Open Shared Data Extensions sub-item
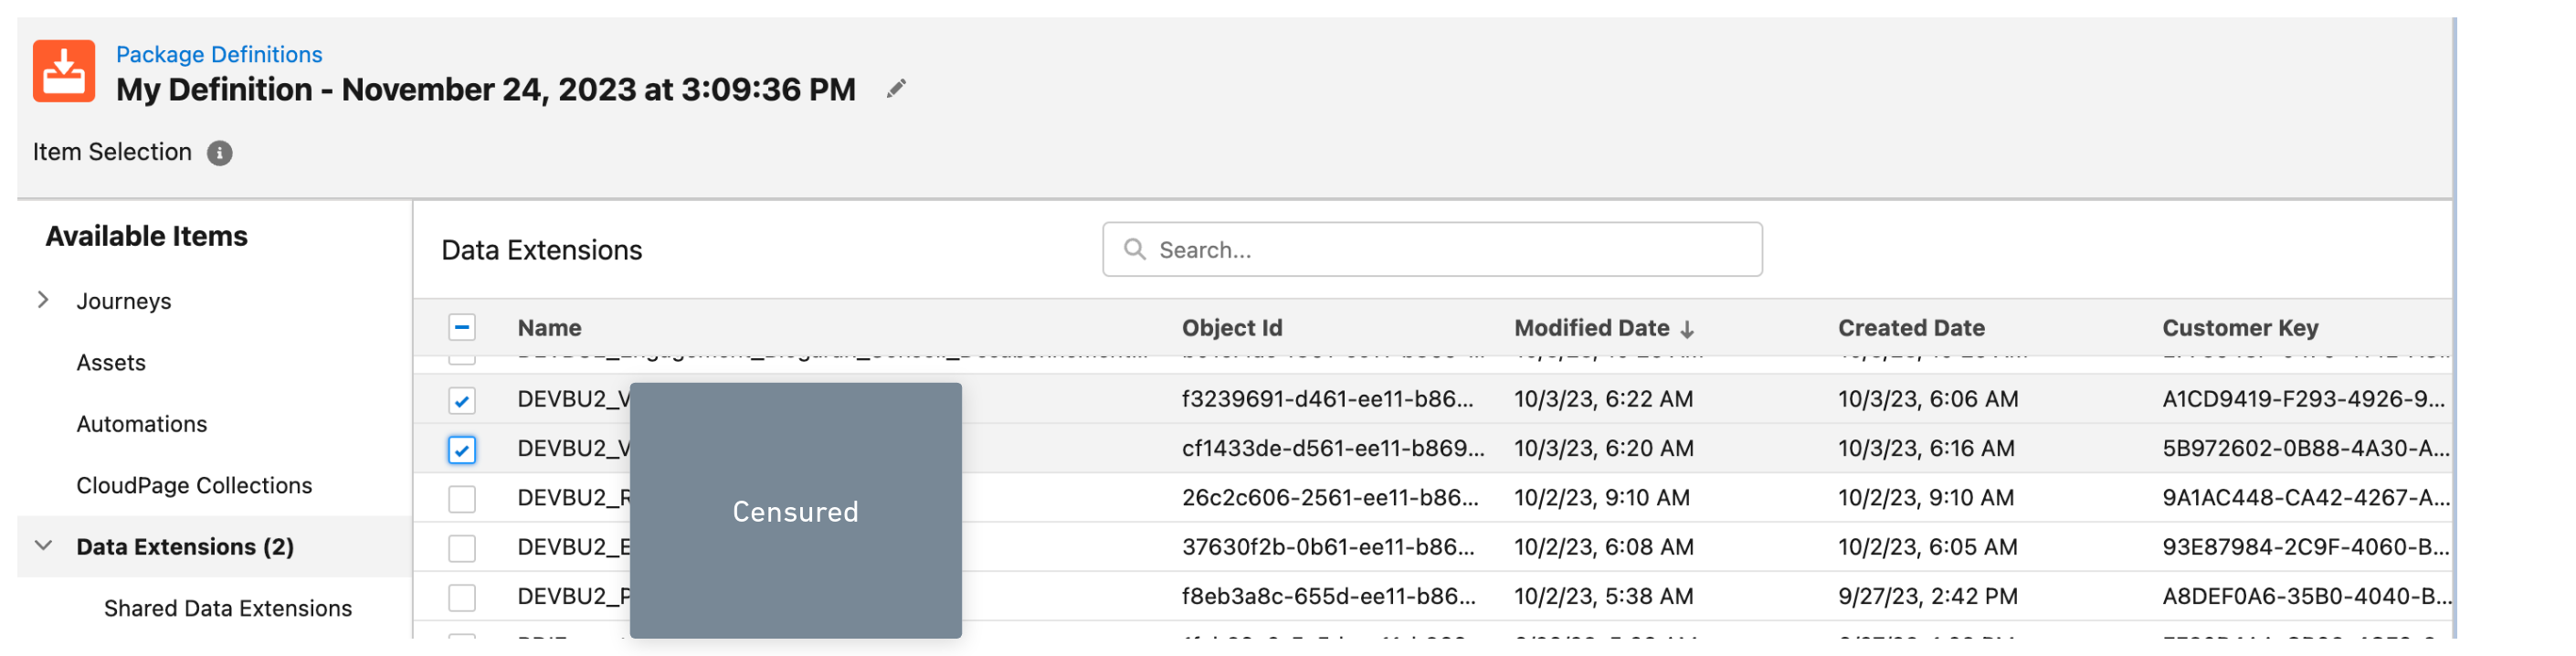2576x656 pixels. (x=228, y=608)
